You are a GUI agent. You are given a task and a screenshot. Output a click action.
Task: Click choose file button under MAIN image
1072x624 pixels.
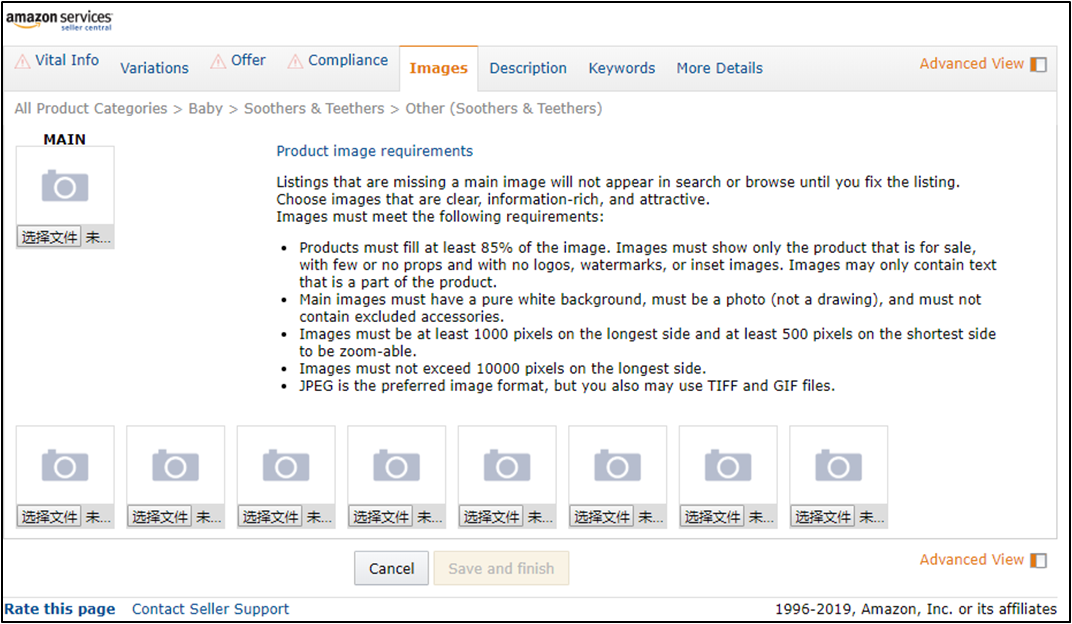50,238
